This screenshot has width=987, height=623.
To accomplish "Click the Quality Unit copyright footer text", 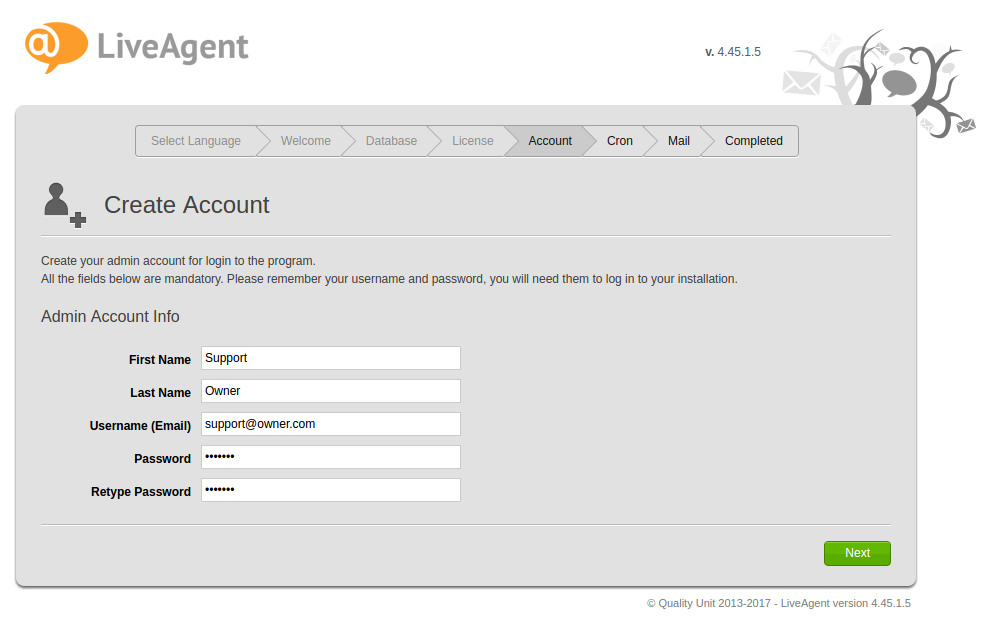I will point(778,604).
